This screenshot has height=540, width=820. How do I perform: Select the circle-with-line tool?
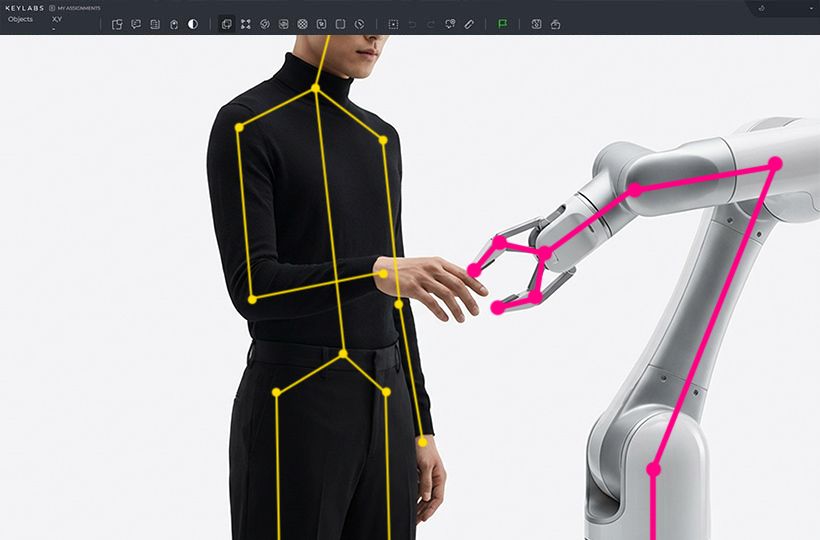pos(359,24)
